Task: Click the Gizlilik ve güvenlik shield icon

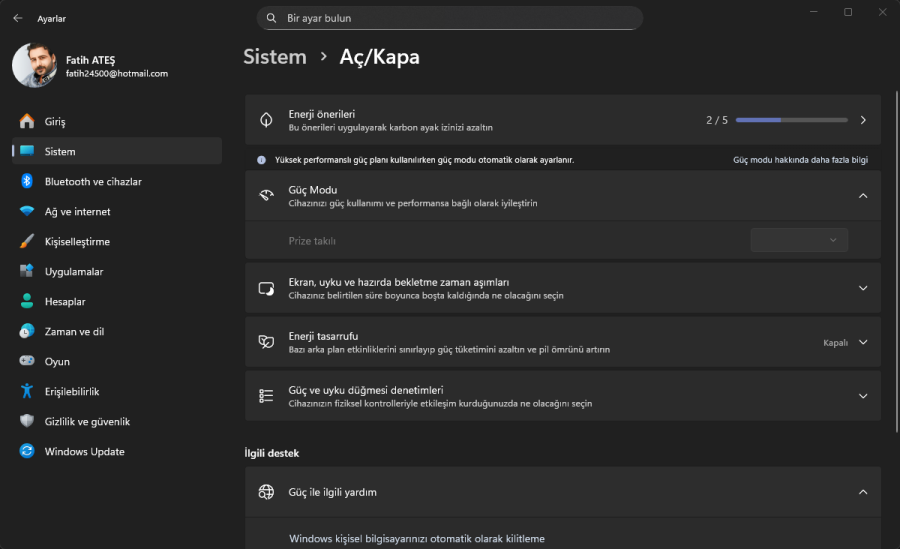Action: click(x=27, y=421)
